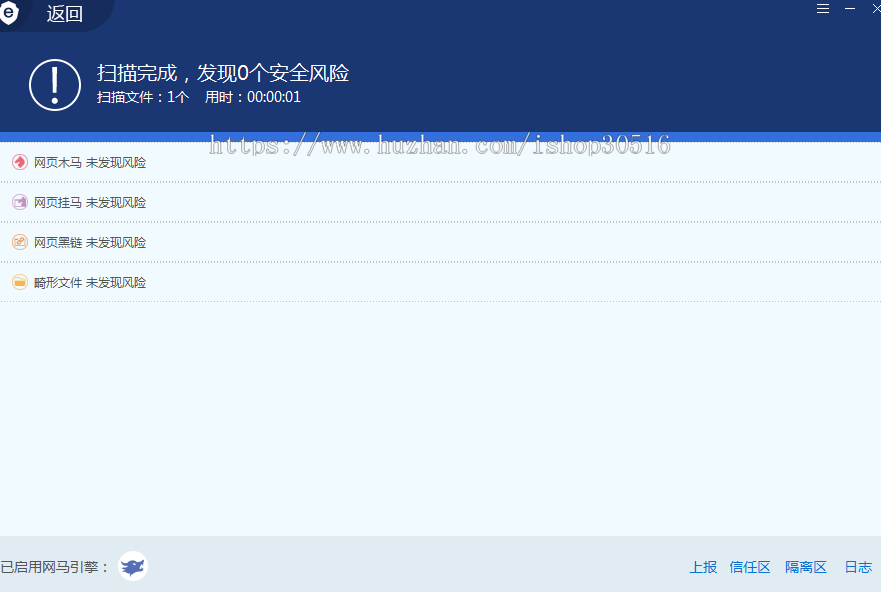This screenshot has width=881, height=592.
Task: Open the 隔离区 quarantine zone
Action: tap(806, 566)
